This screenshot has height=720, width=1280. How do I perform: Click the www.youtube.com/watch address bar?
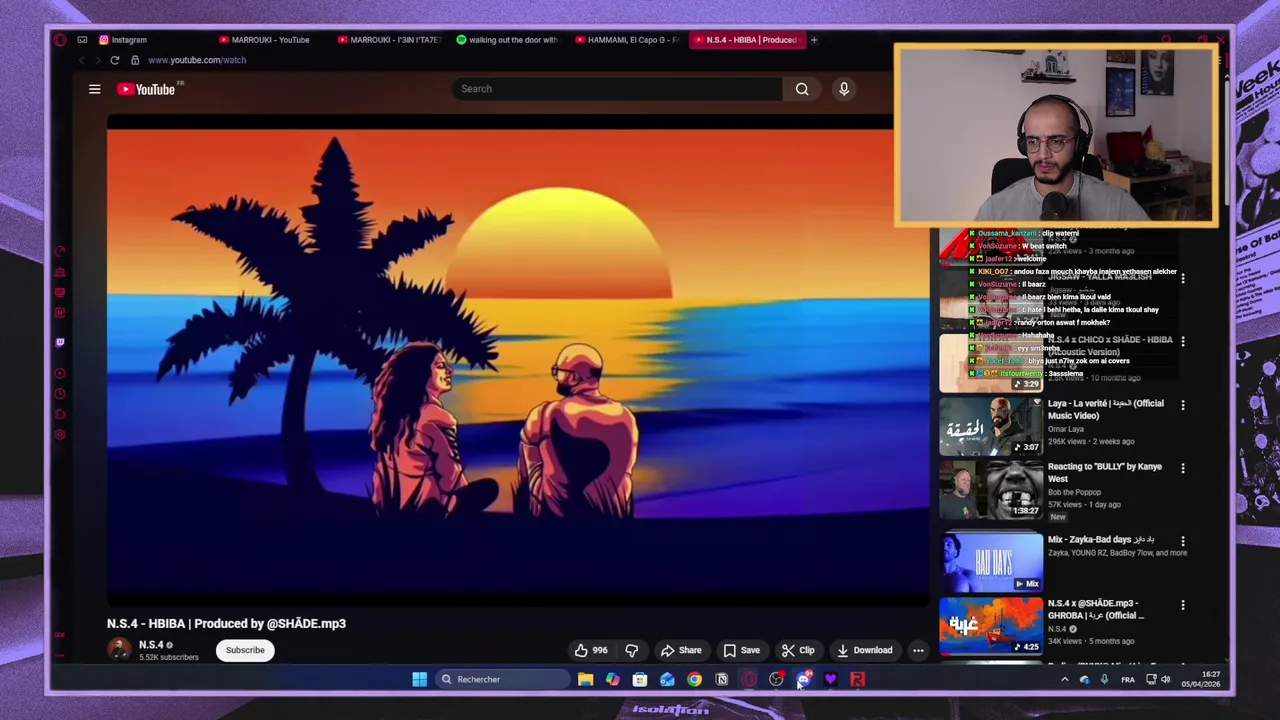tap(197, 60)
